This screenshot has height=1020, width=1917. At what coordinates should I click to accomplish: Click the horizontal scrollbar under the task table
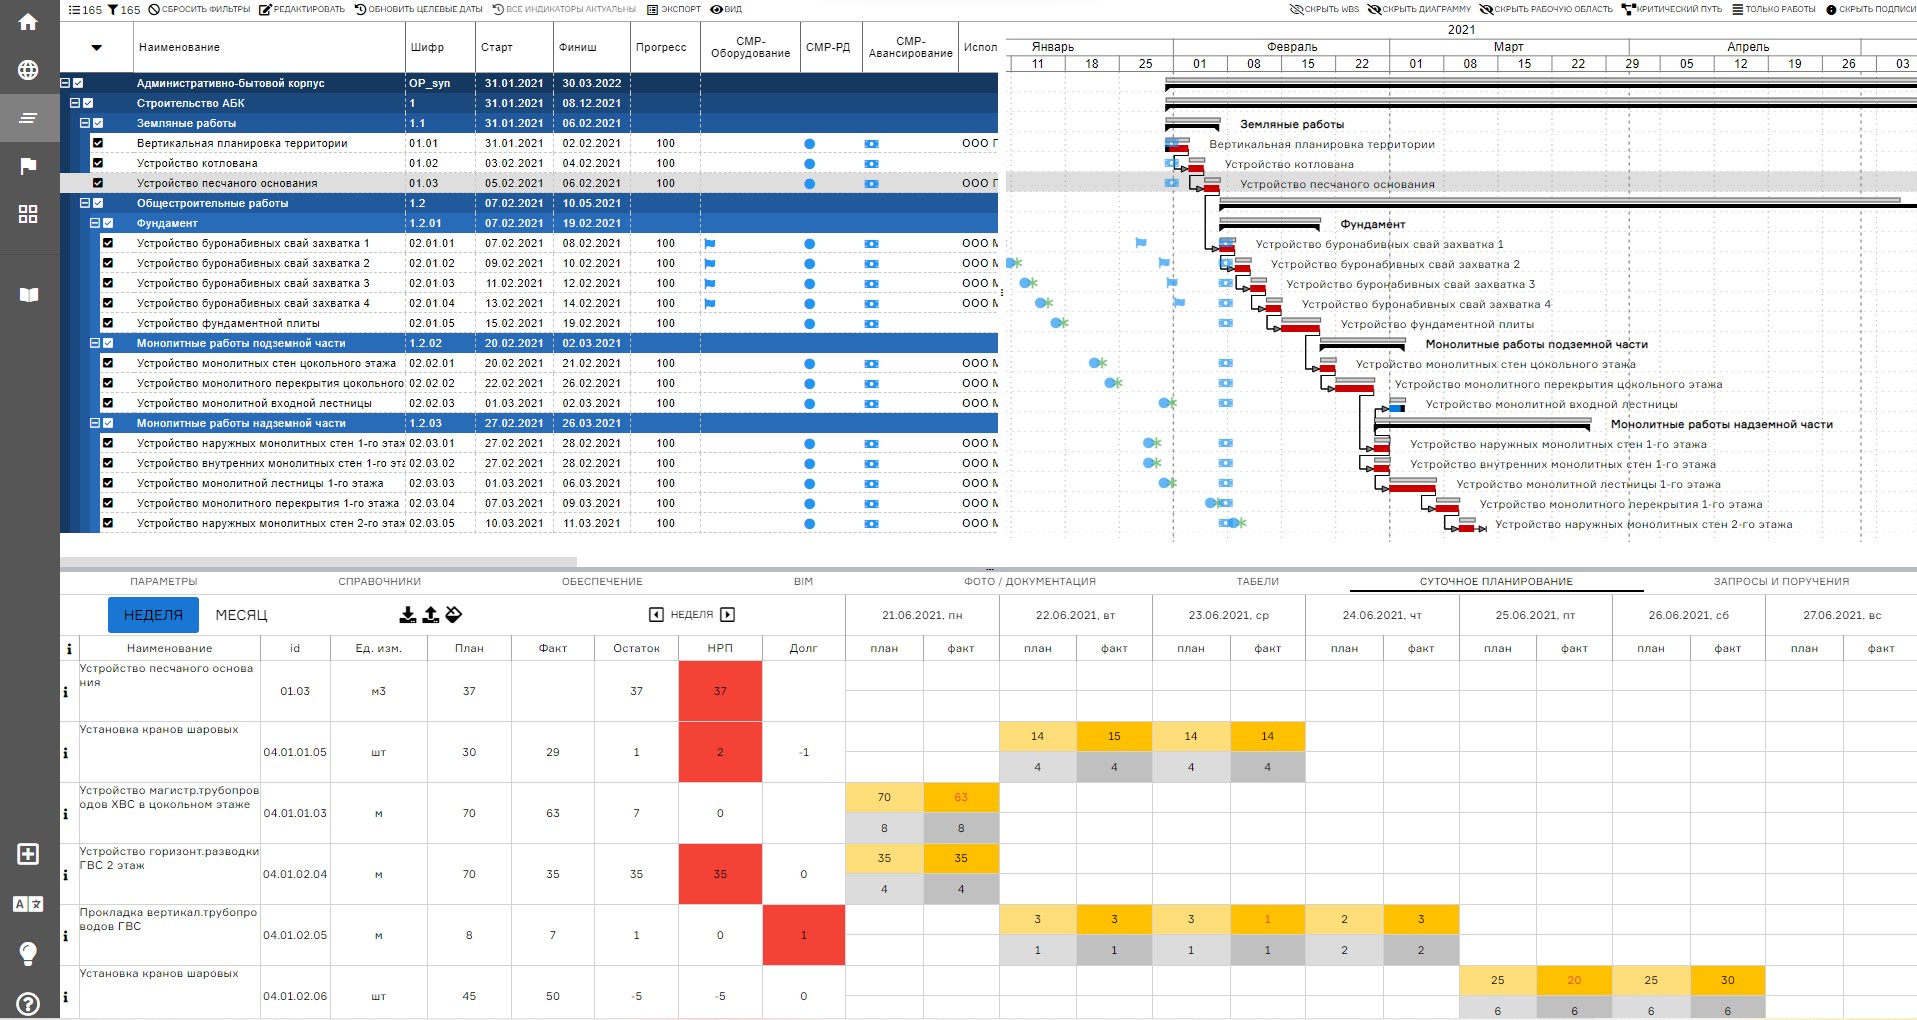tap(318, 562)
